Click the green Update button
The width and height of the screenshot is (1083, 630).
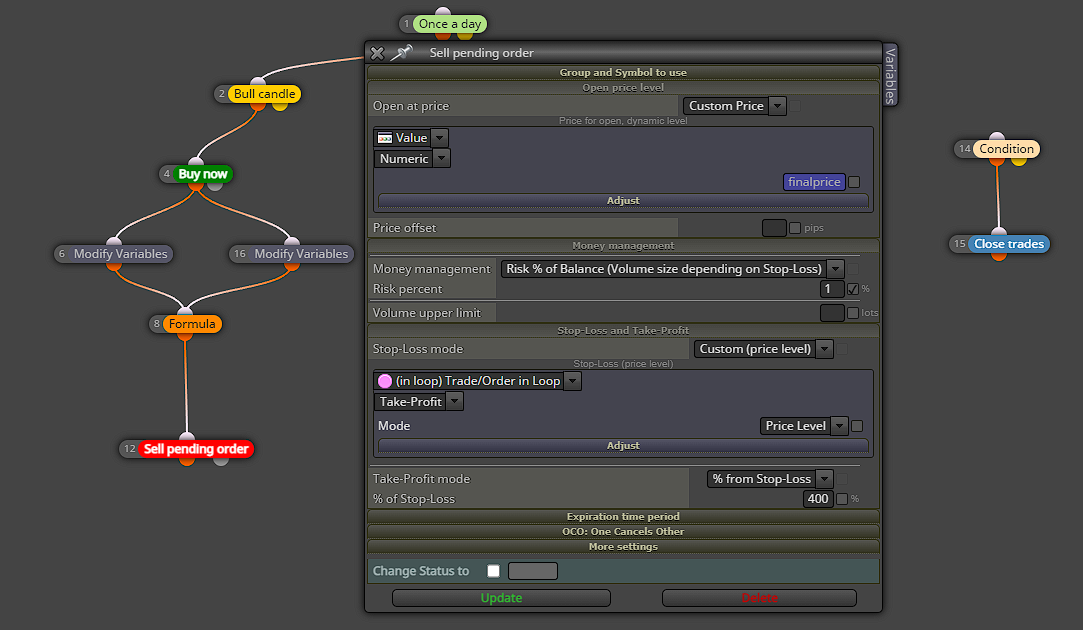501,598
